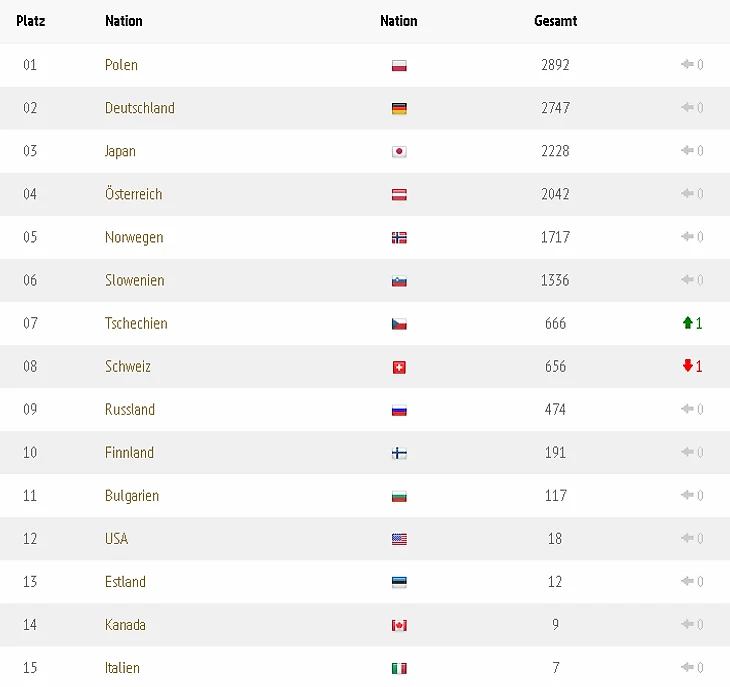Screen dimensions: 730x687
Task: Click the Estland nation link
Action: click(125, 581)
